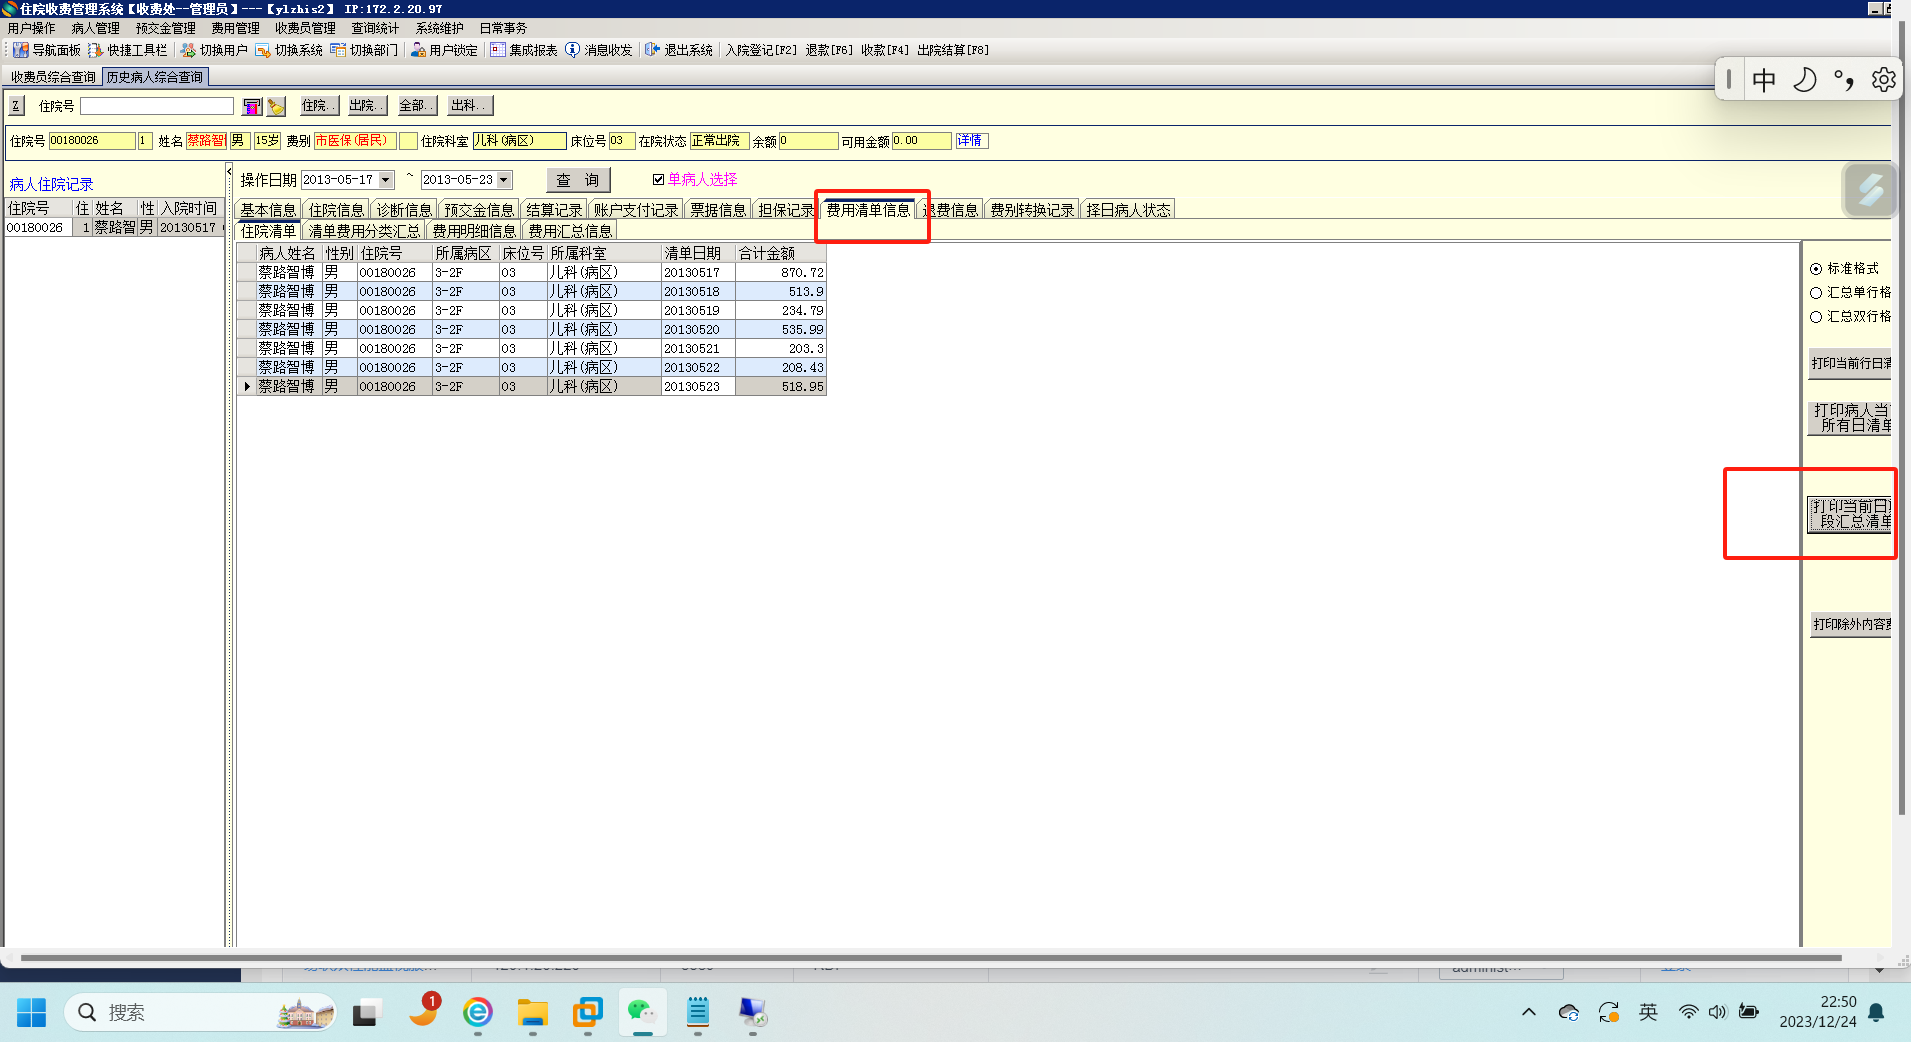This screenshot has width=1911, height=1042.
Task: Click the 住院号 search input field
Action: [x=157, y=106]
